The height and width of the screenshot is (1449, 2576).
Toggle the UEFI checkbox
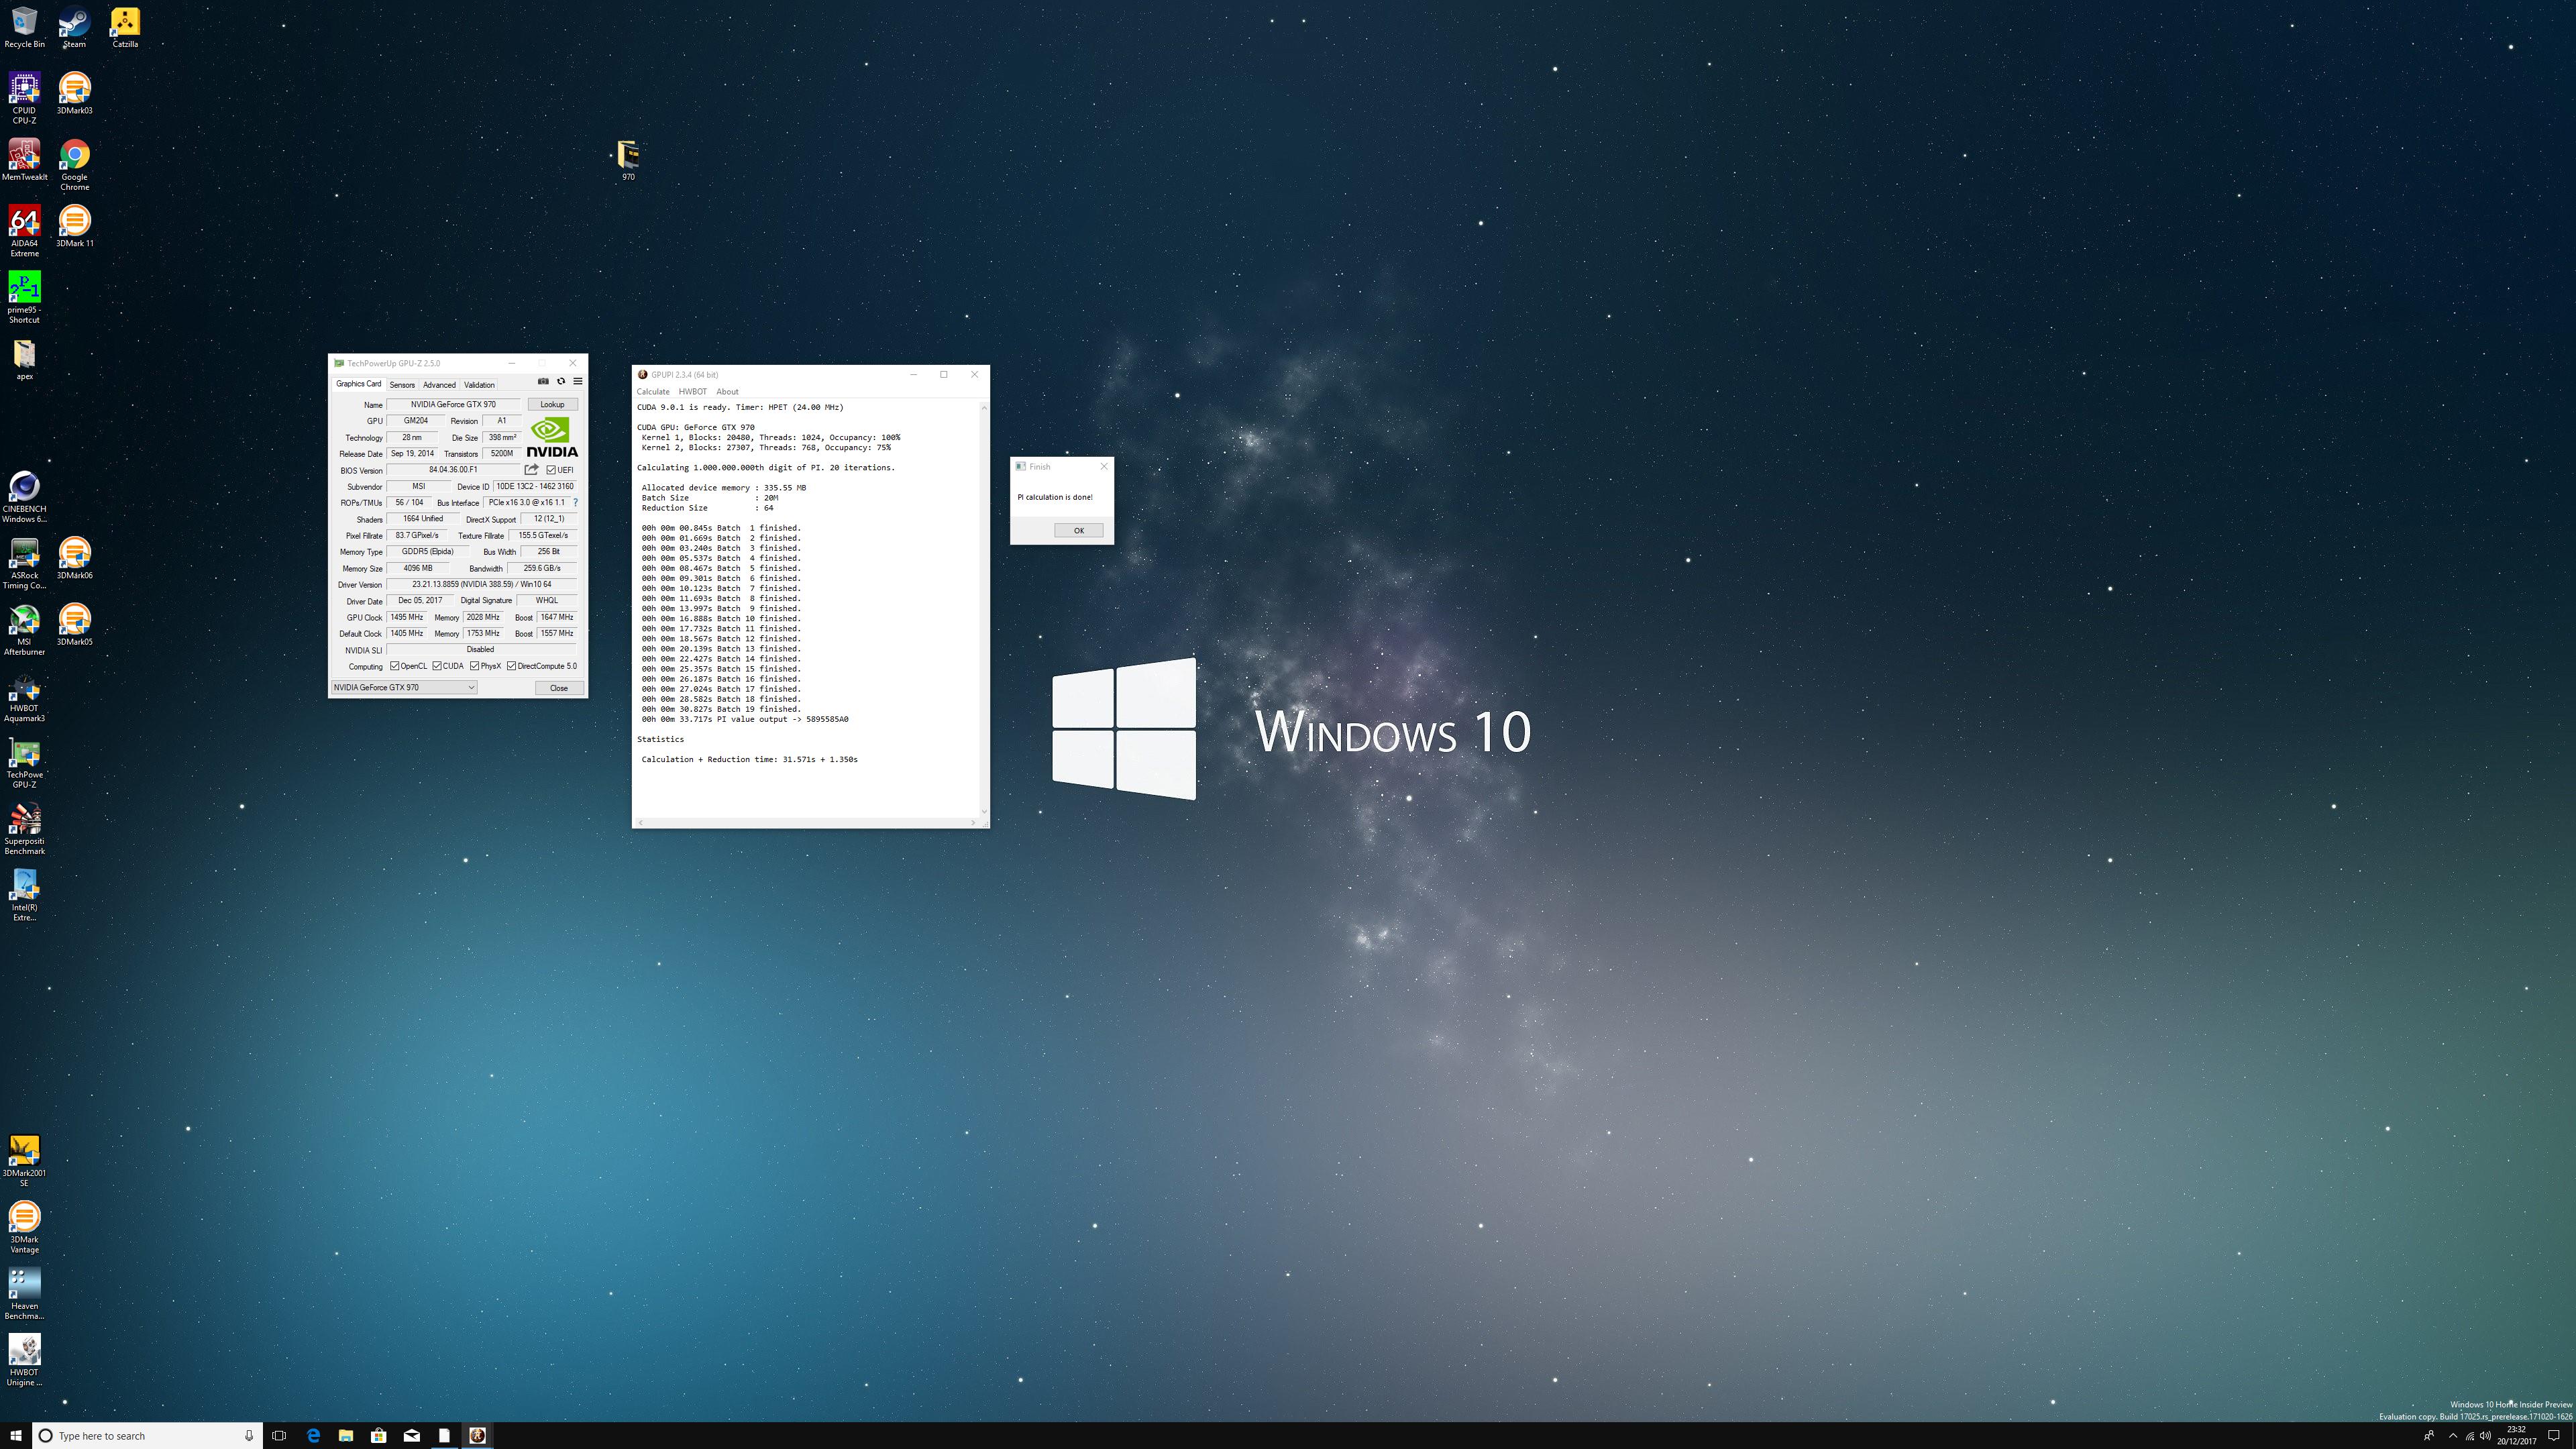[551, 470]
